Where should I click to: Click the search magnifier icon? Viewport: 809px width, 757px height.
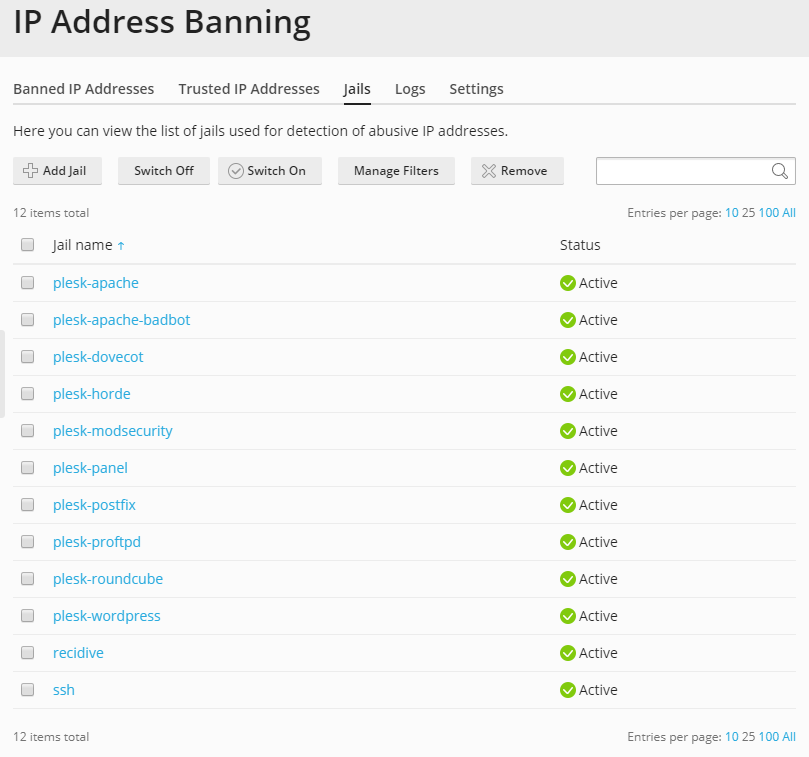pos(780,171)
